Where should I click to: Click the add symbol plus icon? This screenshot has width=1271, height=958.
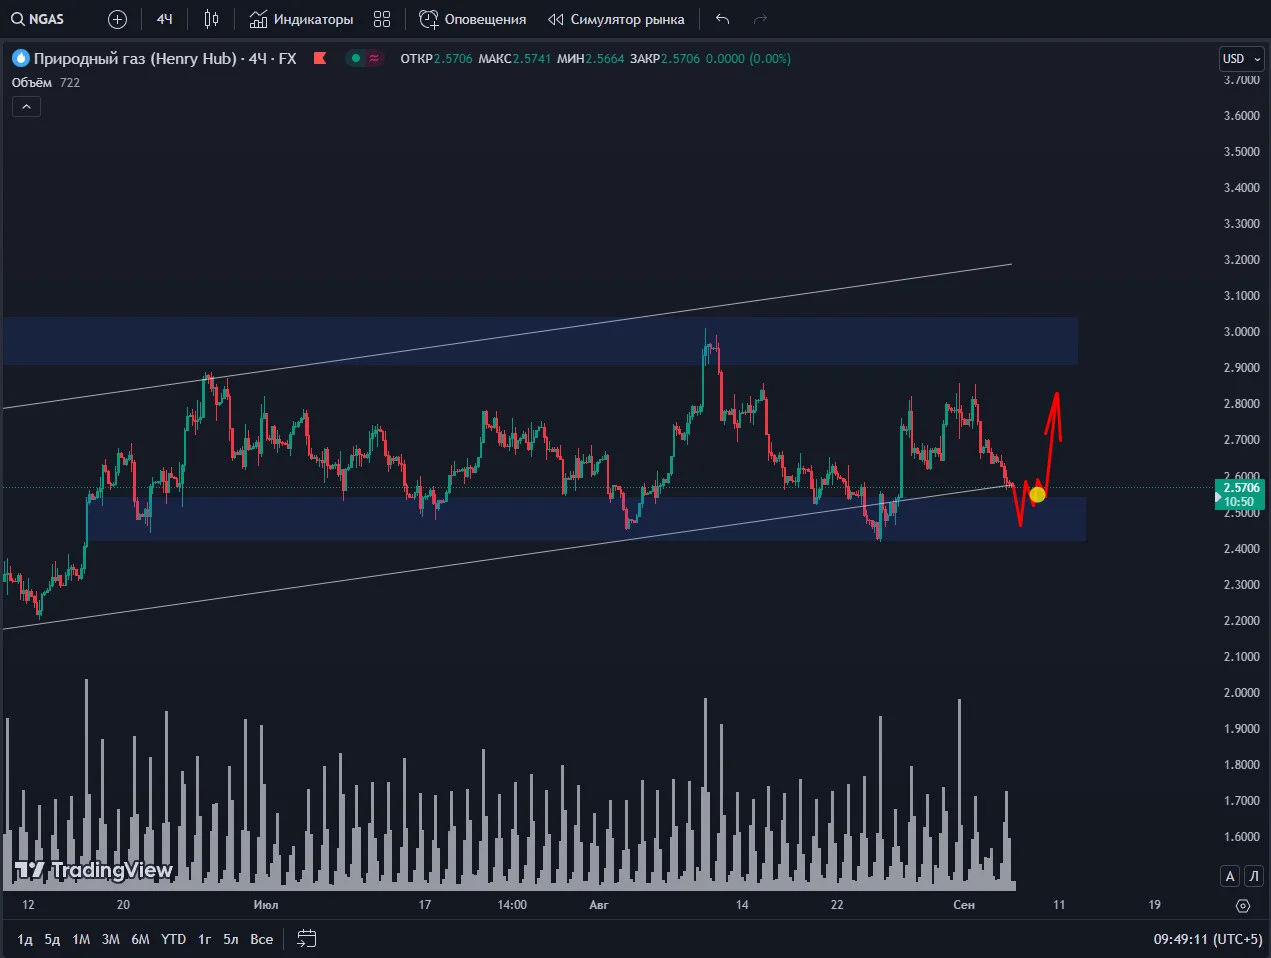[x=117, y=19]
